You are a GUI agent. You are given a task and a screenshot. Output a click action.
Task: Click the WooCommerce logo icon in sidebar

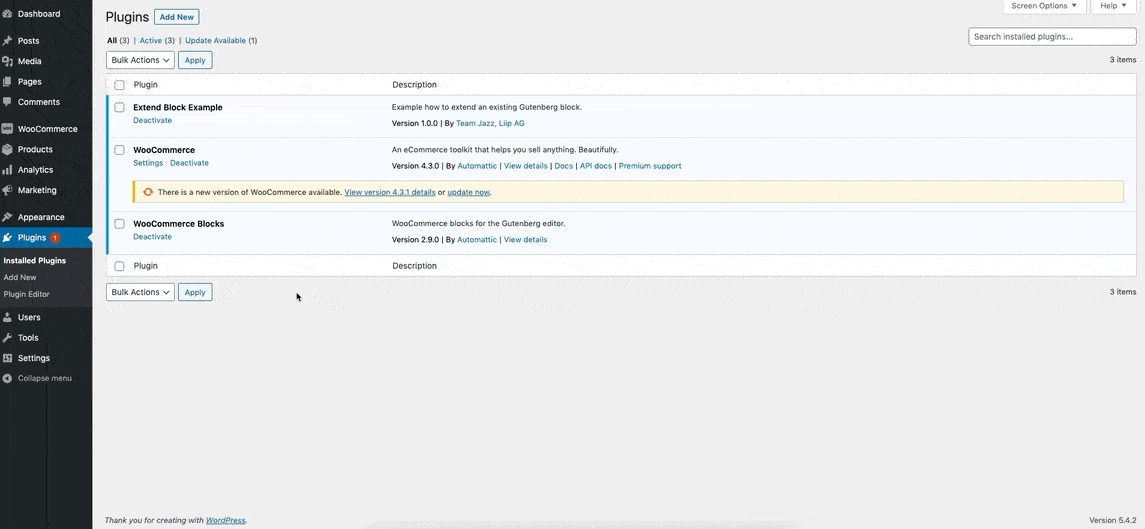(x=7, y=129)
